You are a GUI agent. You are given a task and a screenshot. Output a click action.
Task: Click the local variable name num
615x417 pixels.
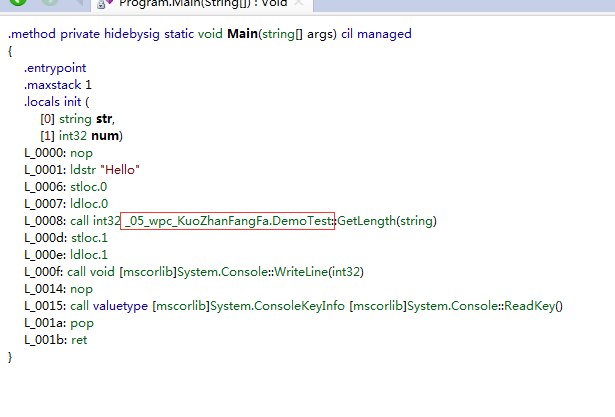click(105, 136)
